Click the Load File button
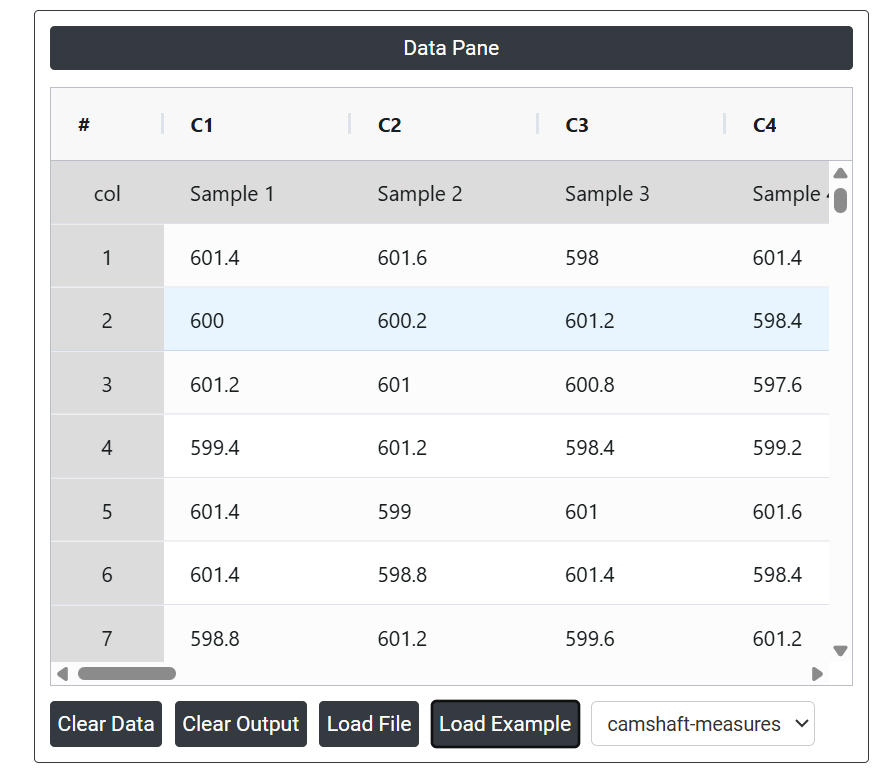Viewport: 880px width, 780px height. pos(369,724)
